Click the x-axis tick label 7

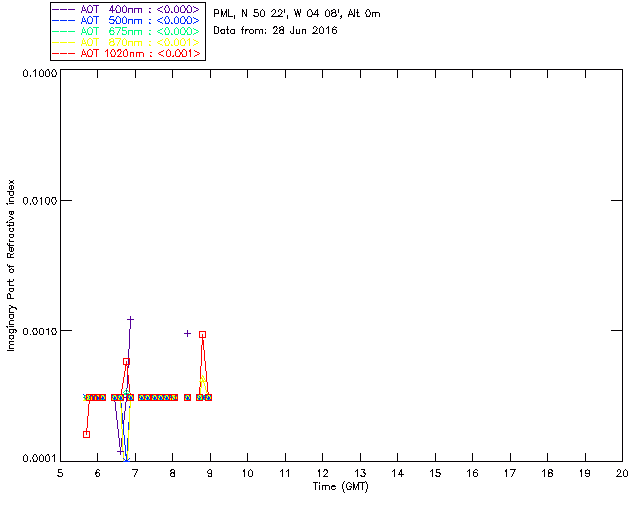135,473
